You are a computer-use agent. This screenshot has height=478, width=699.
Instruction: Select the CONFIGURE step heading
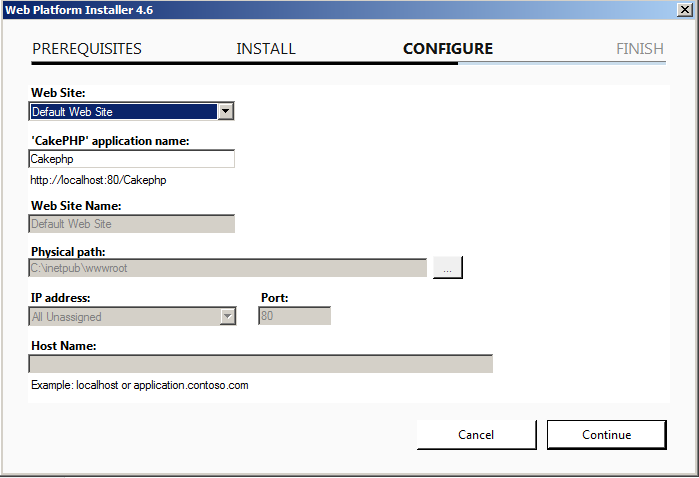448,49
